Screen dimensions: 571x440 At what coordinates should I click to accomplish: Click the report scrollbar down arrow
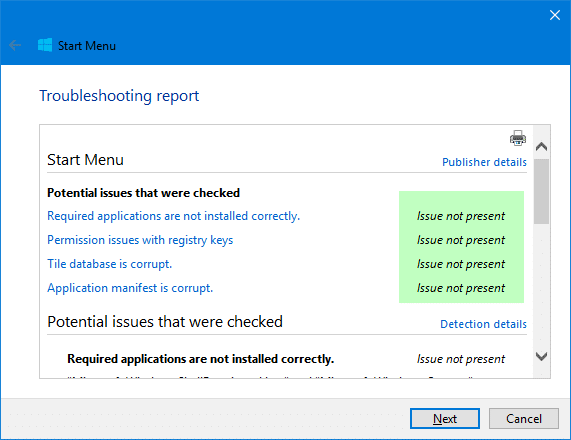[x=542, y=356]
